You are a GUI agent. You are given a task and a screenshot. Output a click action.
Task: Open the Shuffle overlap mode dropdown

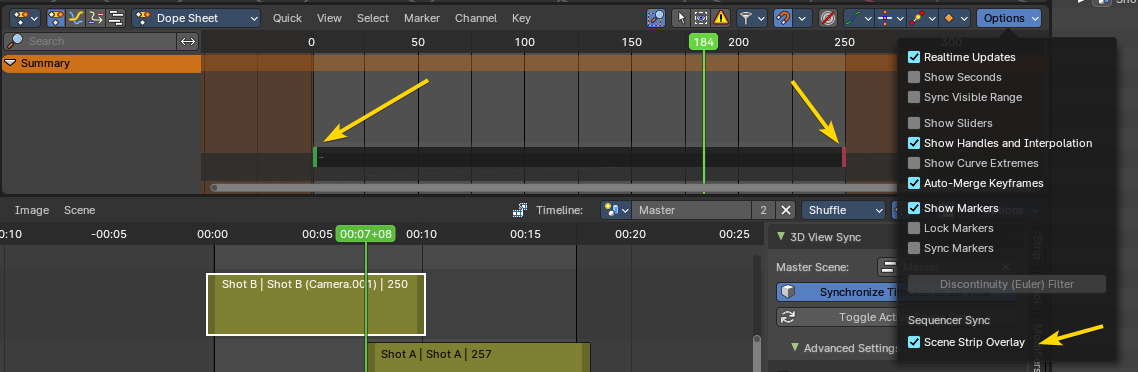(843, 210)
